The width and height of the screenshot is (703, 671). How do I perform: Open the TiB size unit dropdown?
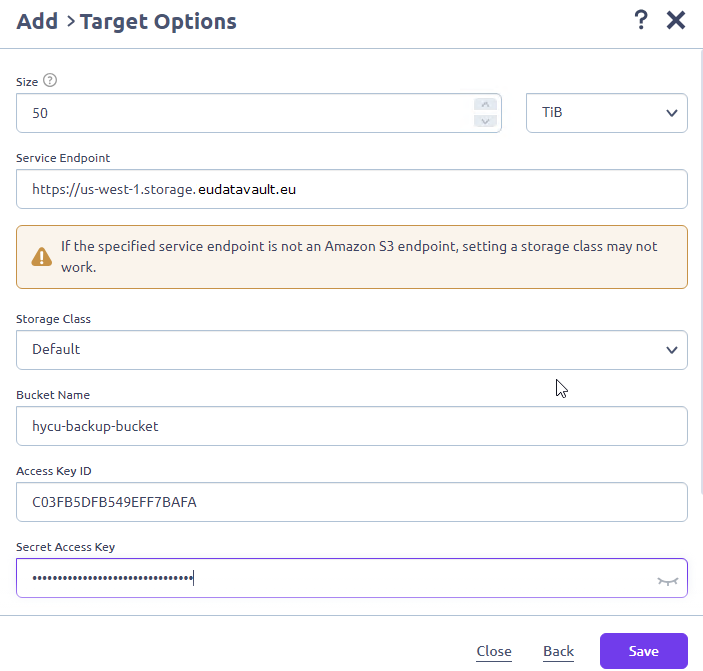607,113
